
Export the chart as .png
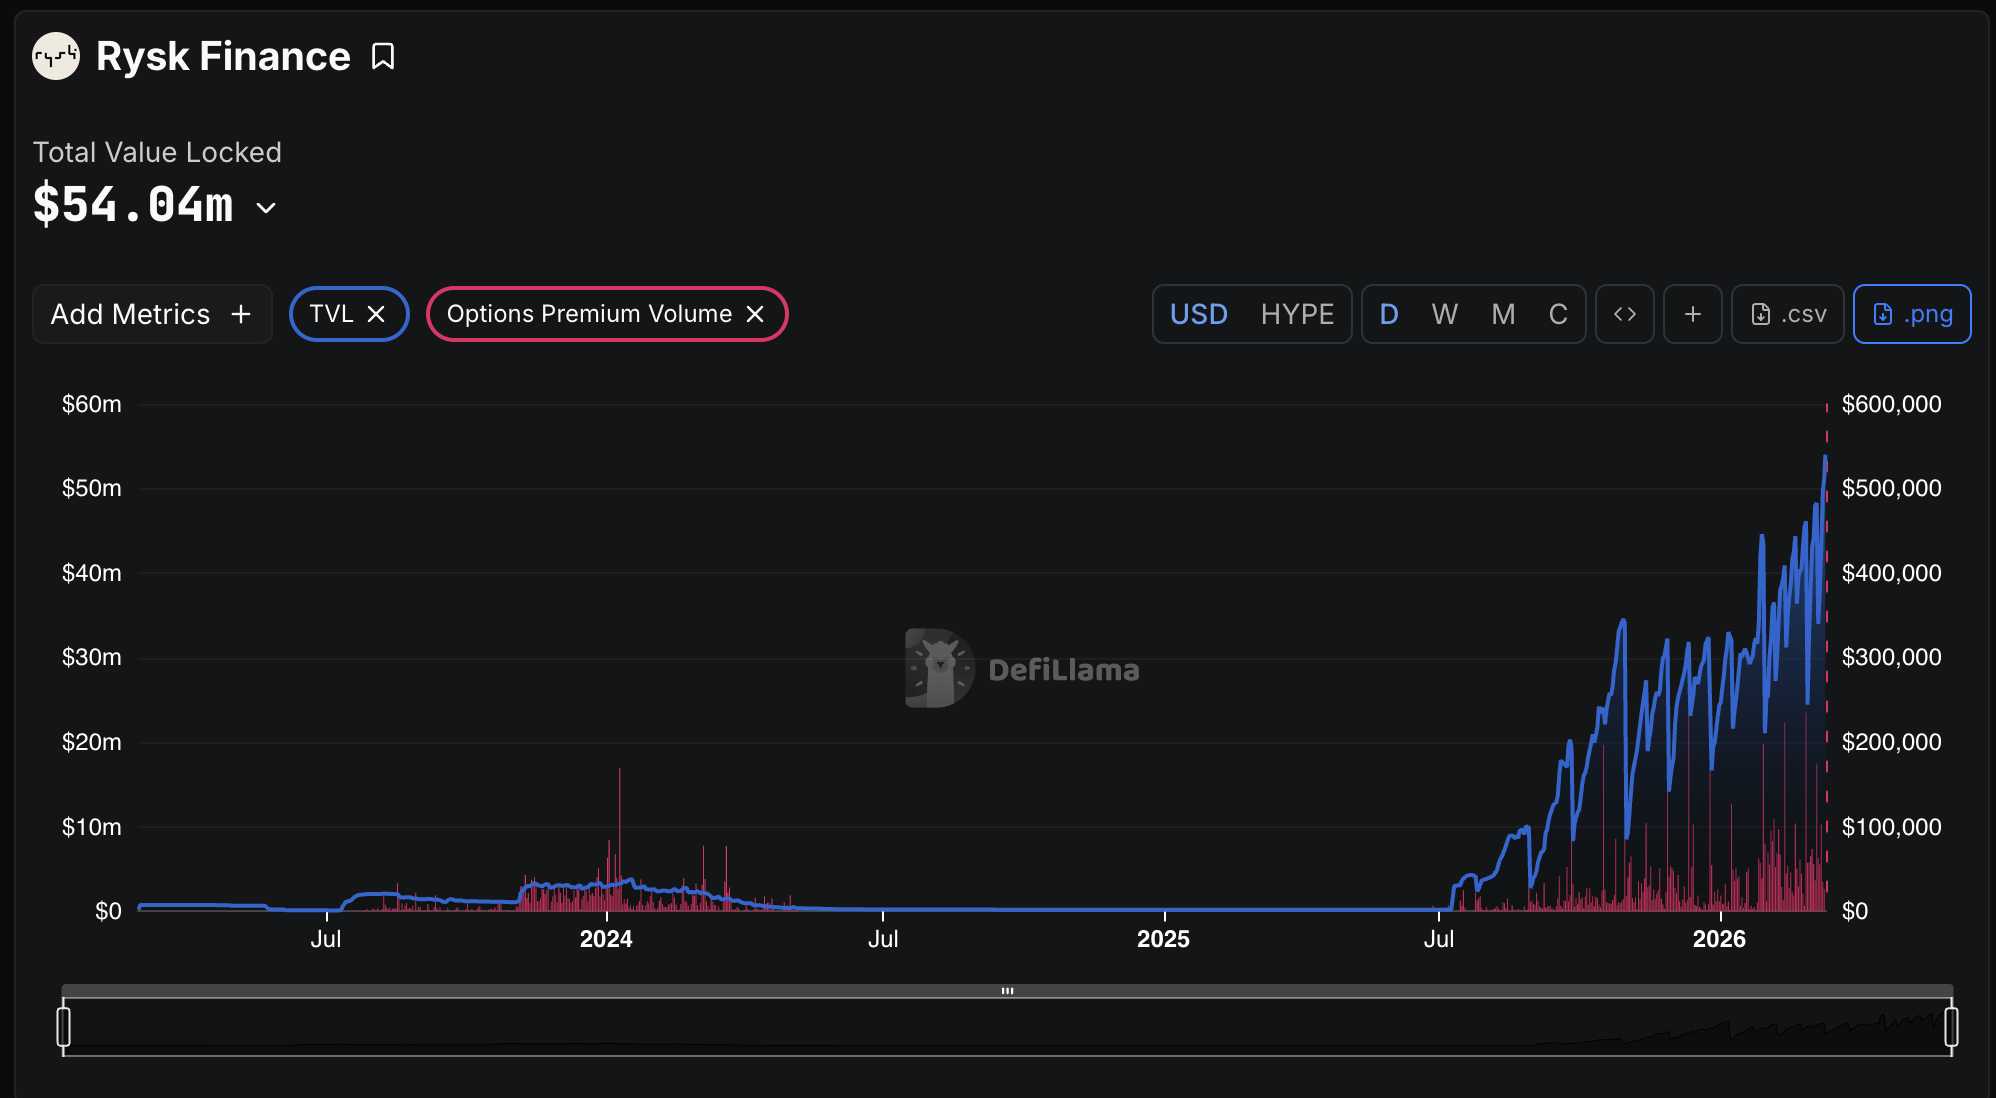click(1911, 314)
